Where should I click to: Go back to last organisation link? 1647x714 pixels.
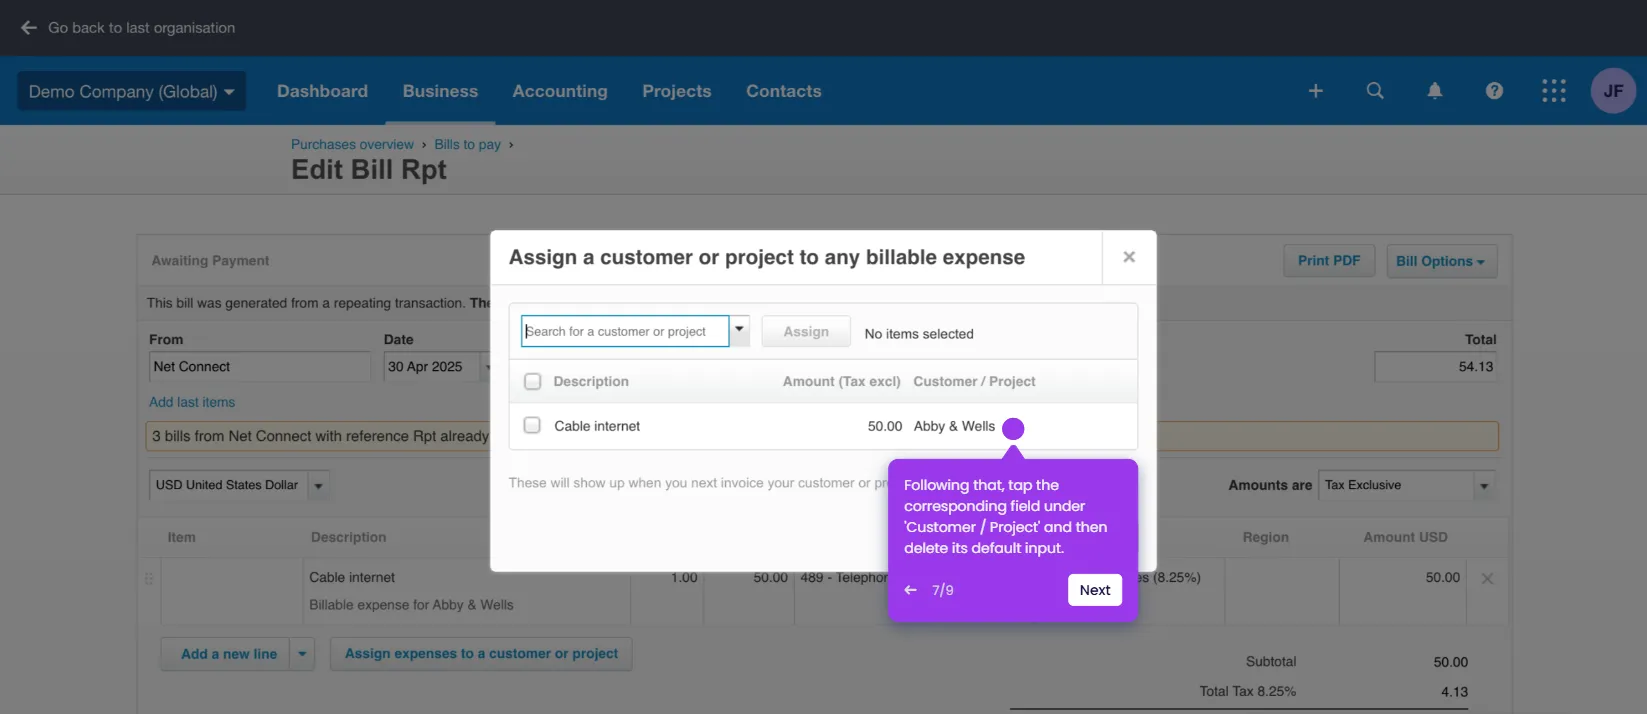tap(141, 28)
